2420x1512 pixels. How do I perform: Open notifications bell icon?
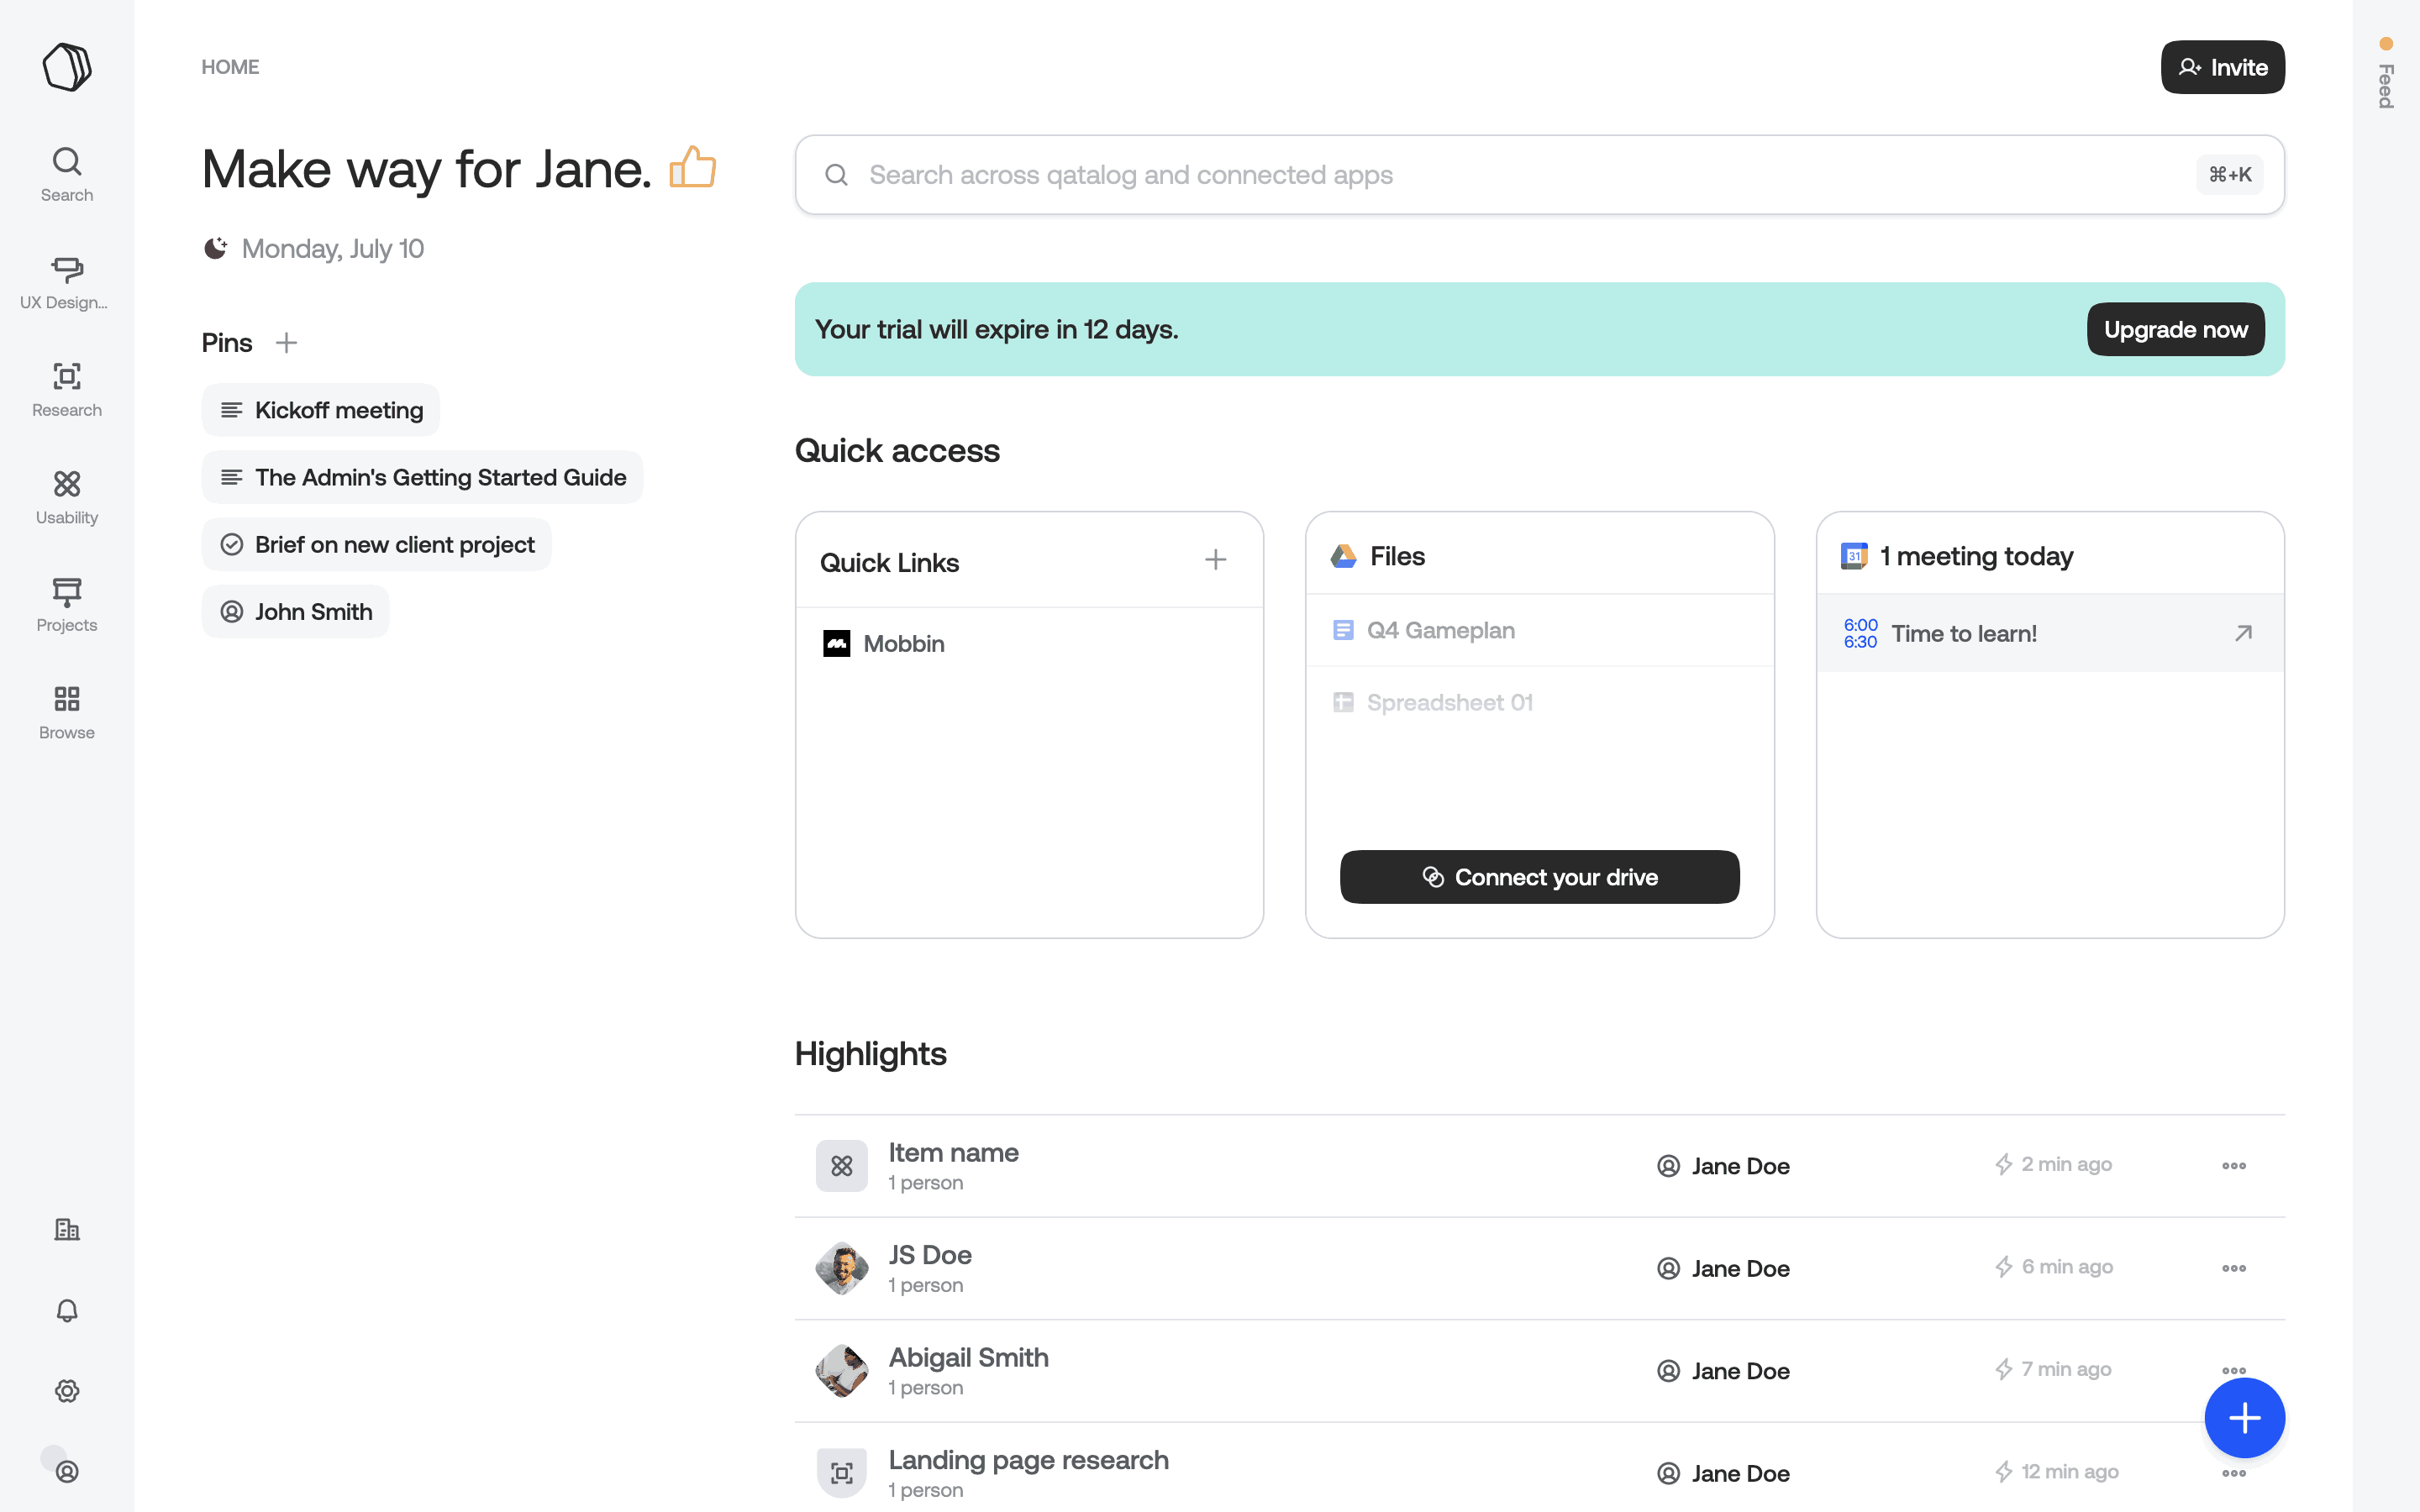67,1310
